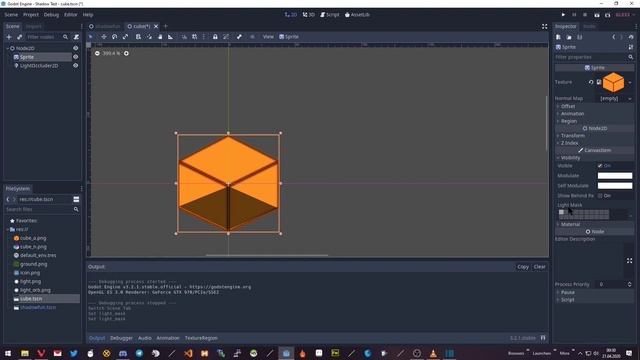This screenshot has width=640, height=360.
Task: Open the TextureRegion bottom panel
Action: (201, 338)
